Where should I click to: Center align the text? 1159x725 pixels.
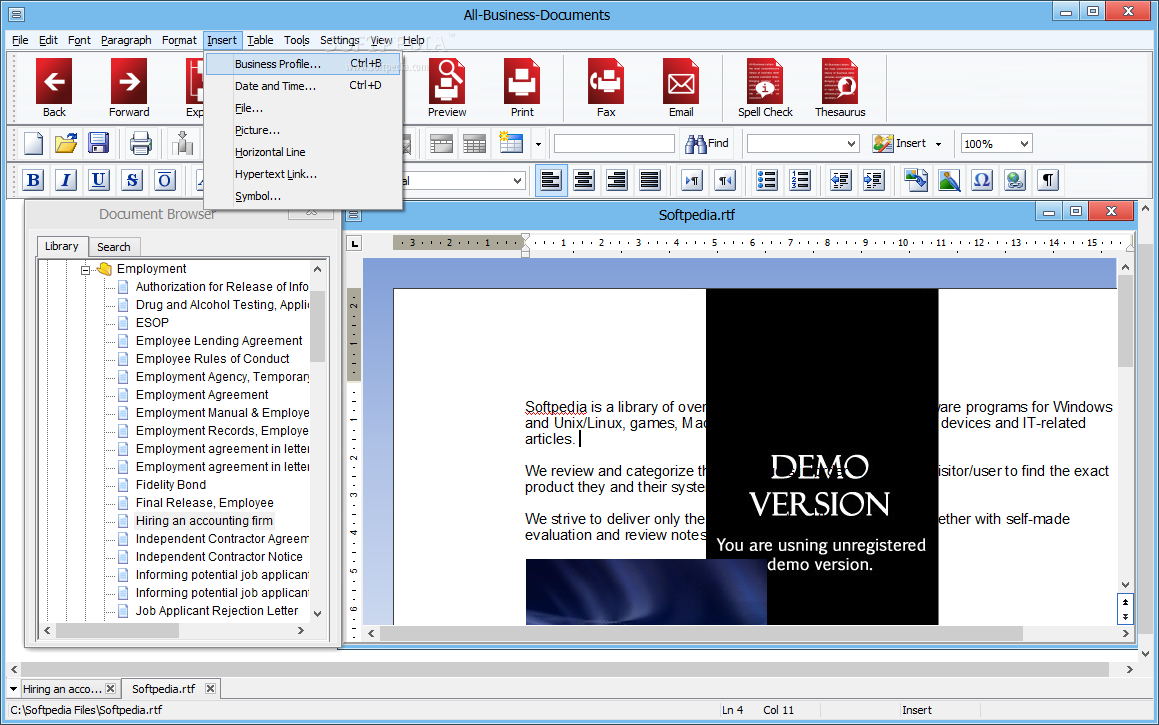tap(584, 180)
